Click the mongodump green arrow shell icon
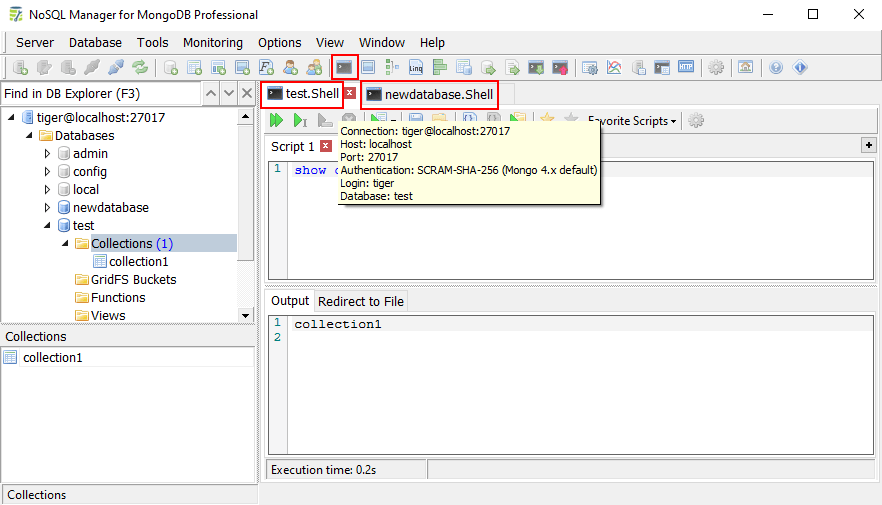The height and width of the screenshot is (505, 882). [536, 67]
